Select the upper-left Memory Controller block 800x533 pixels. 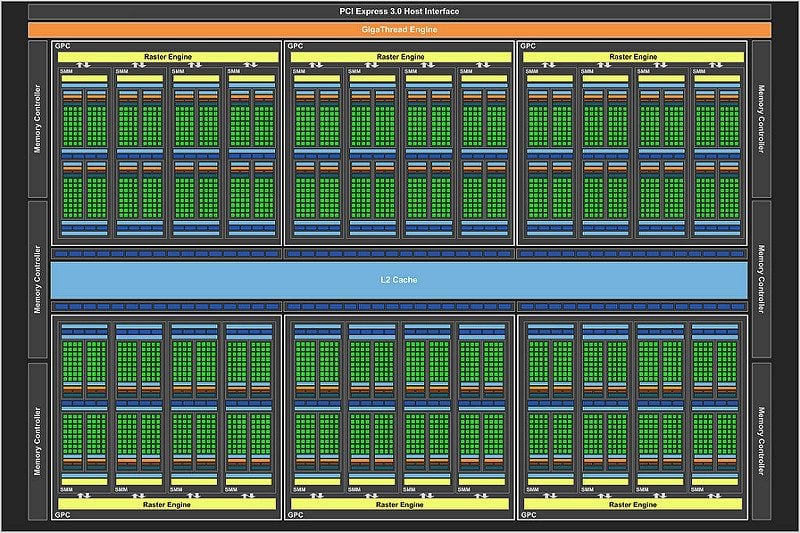(x=38, y=119)
